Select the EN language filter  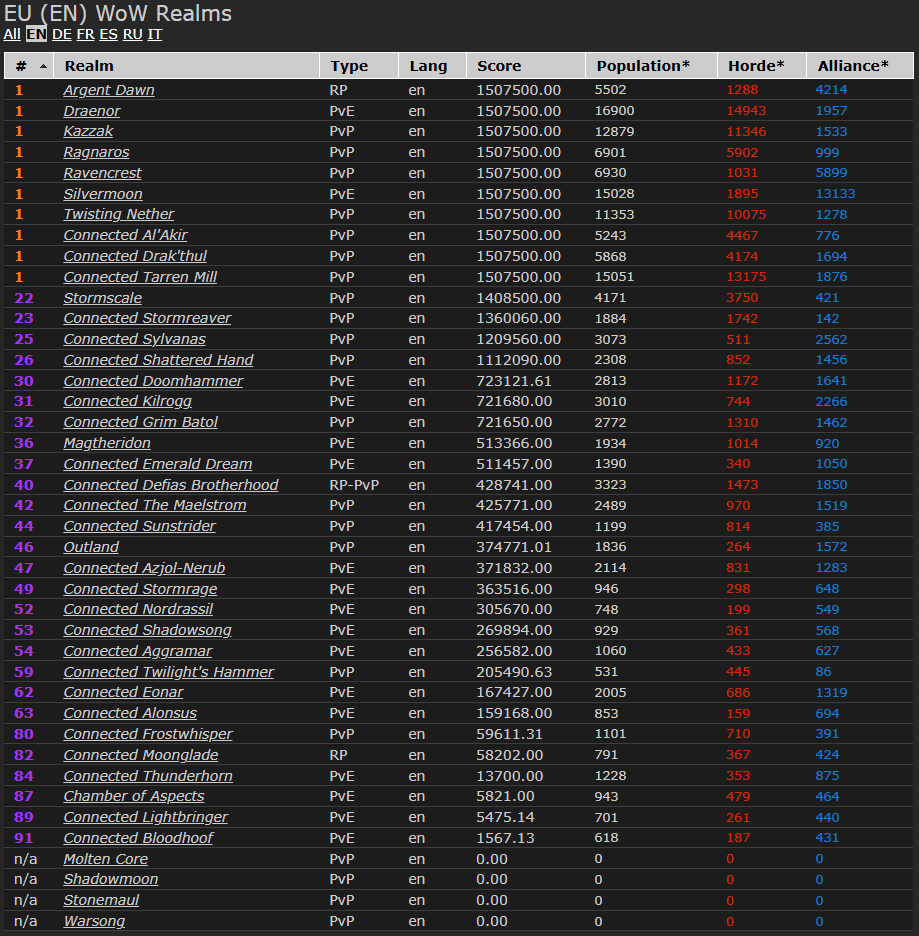36,34
